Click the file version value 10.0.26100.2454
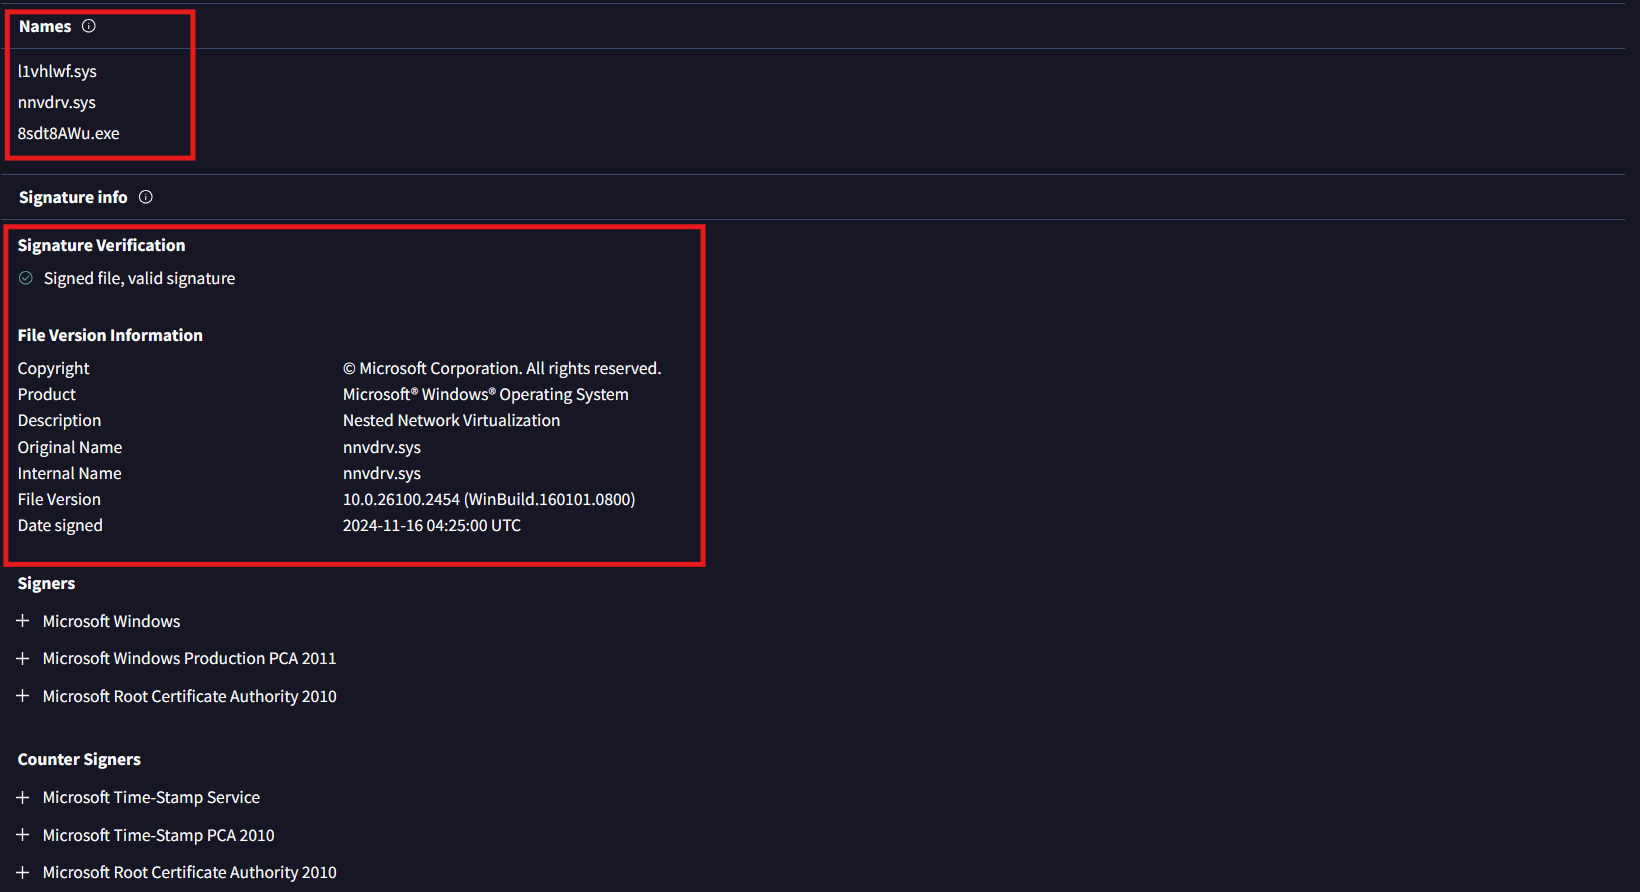This screenshot has width=1640, height=892. (x=489, y=499)
